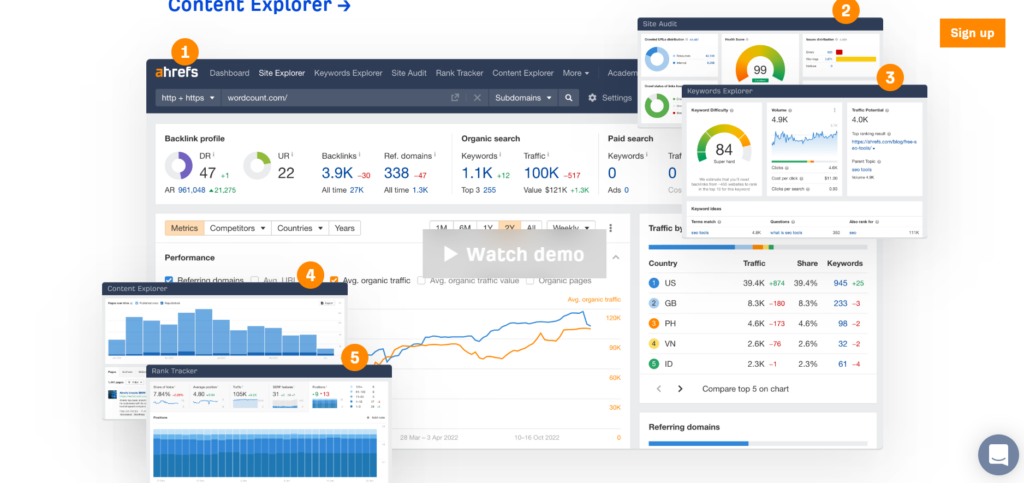This screenshot has height=483, width=1024.
Task: Open Keywords Explorer in the nav bar
Action: 348,73
